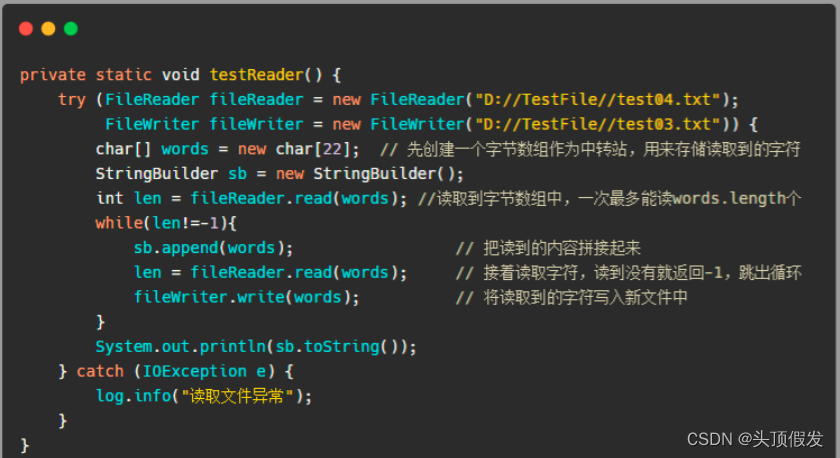Image resolution: width=840 pixels, height=458 pixels.
Task: Click the 'while(len!=-1){' loop header
Action: [x=166, y=223]
